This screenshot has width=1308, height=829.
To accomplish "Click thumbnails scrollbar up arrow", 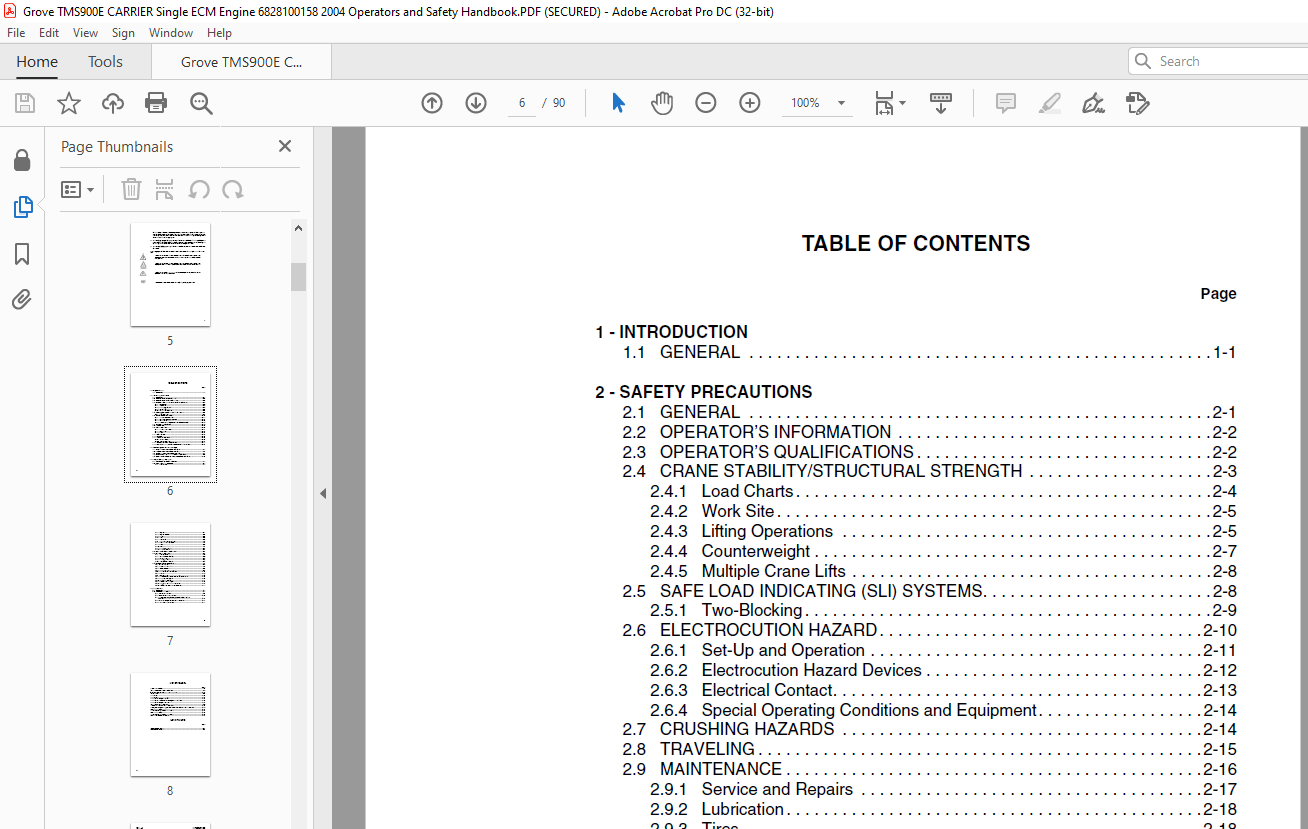I will point(298,228).
